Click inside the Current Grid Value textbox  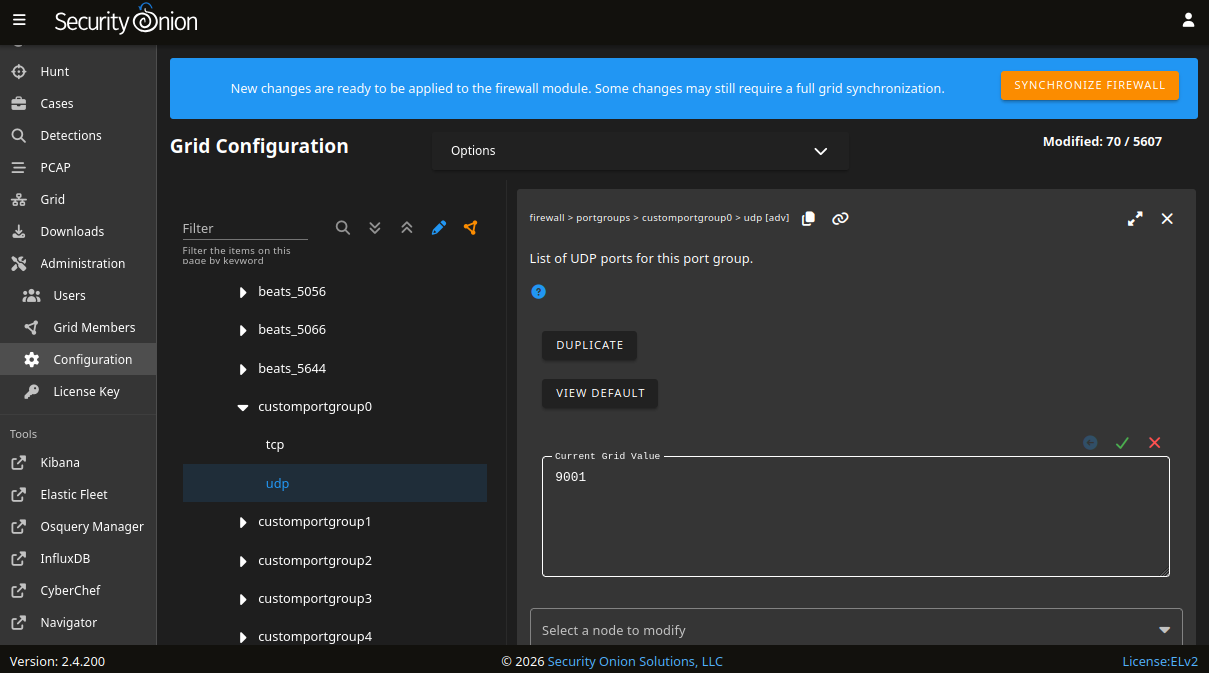[855, 520]
